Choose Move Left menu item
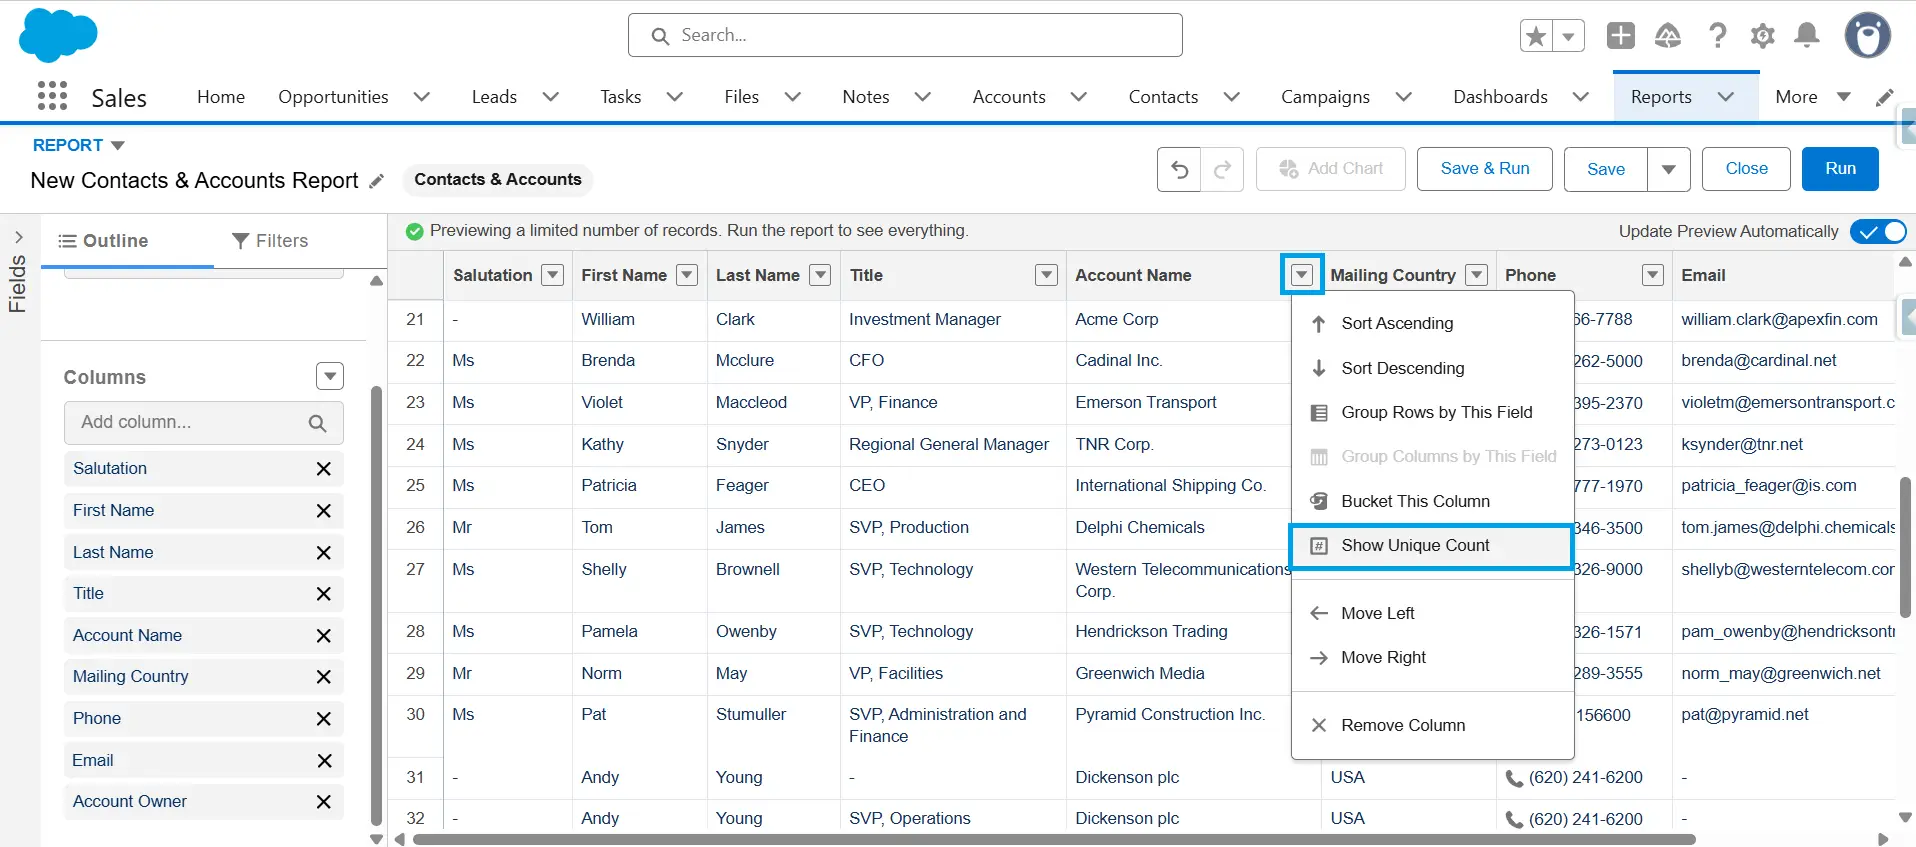 1433,614
